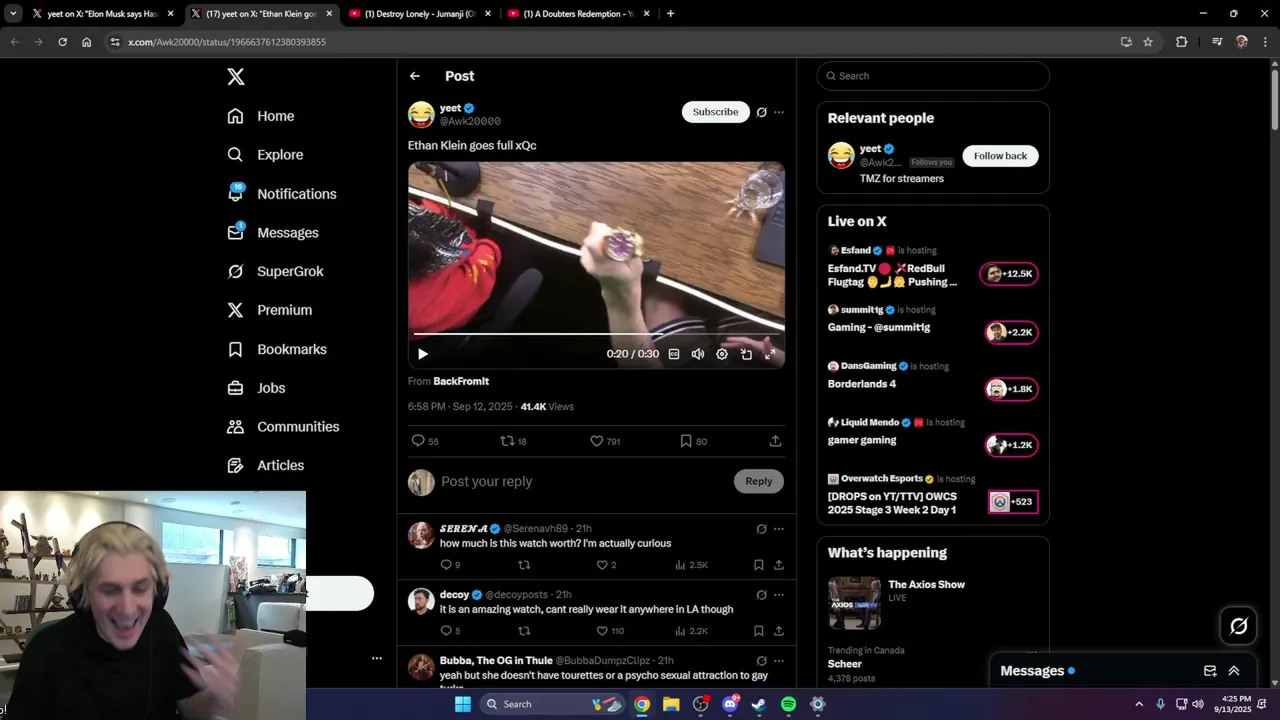Open Jobs in the sidebar
Image resolution: width=1280 pixels, height=720 pixels.
(x=256, y=388)
